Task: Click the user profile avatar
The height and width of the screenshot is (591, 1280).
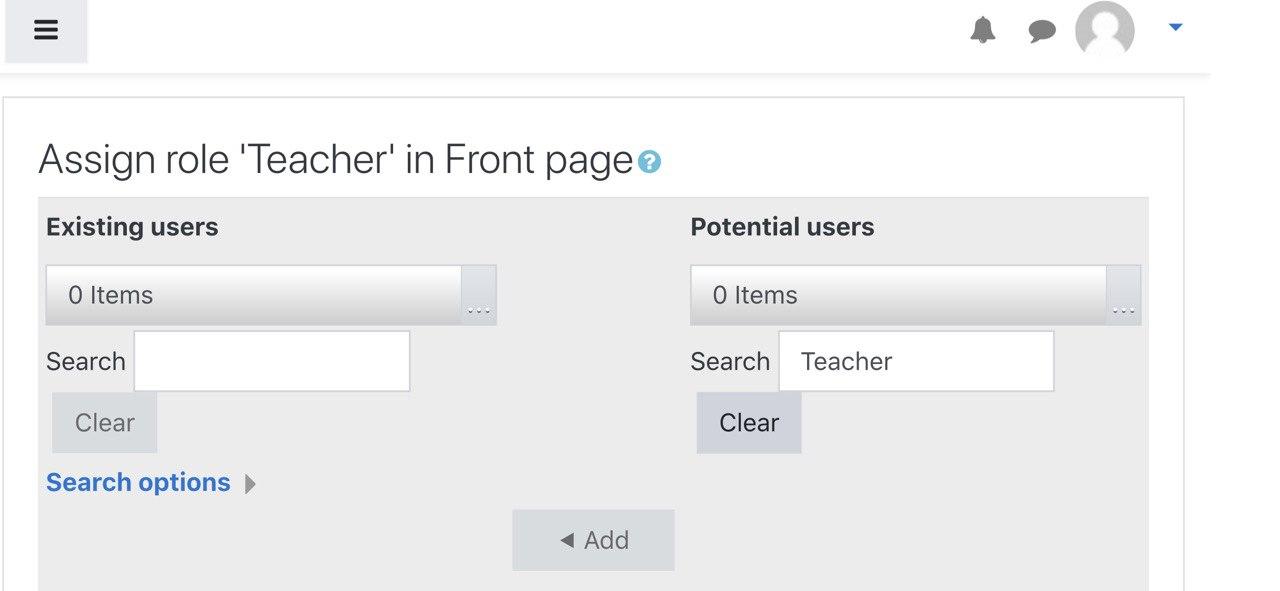Action: 1104,31
